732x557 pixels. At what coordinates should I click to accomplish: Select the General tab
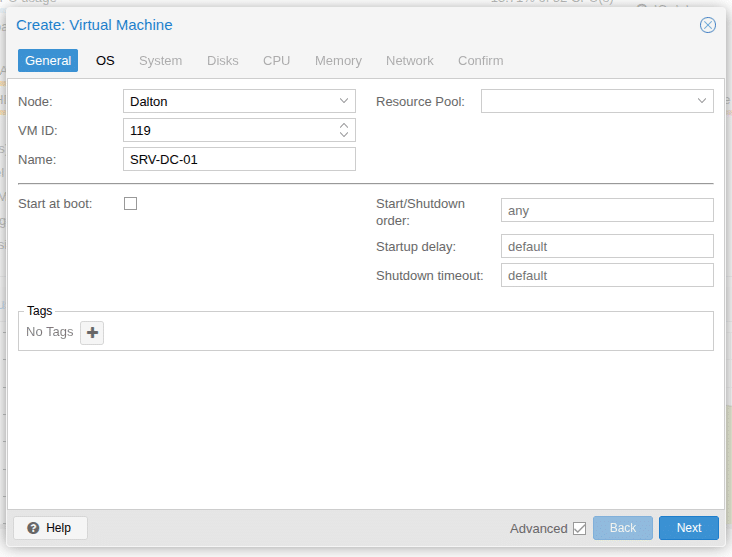click(48, 61)
